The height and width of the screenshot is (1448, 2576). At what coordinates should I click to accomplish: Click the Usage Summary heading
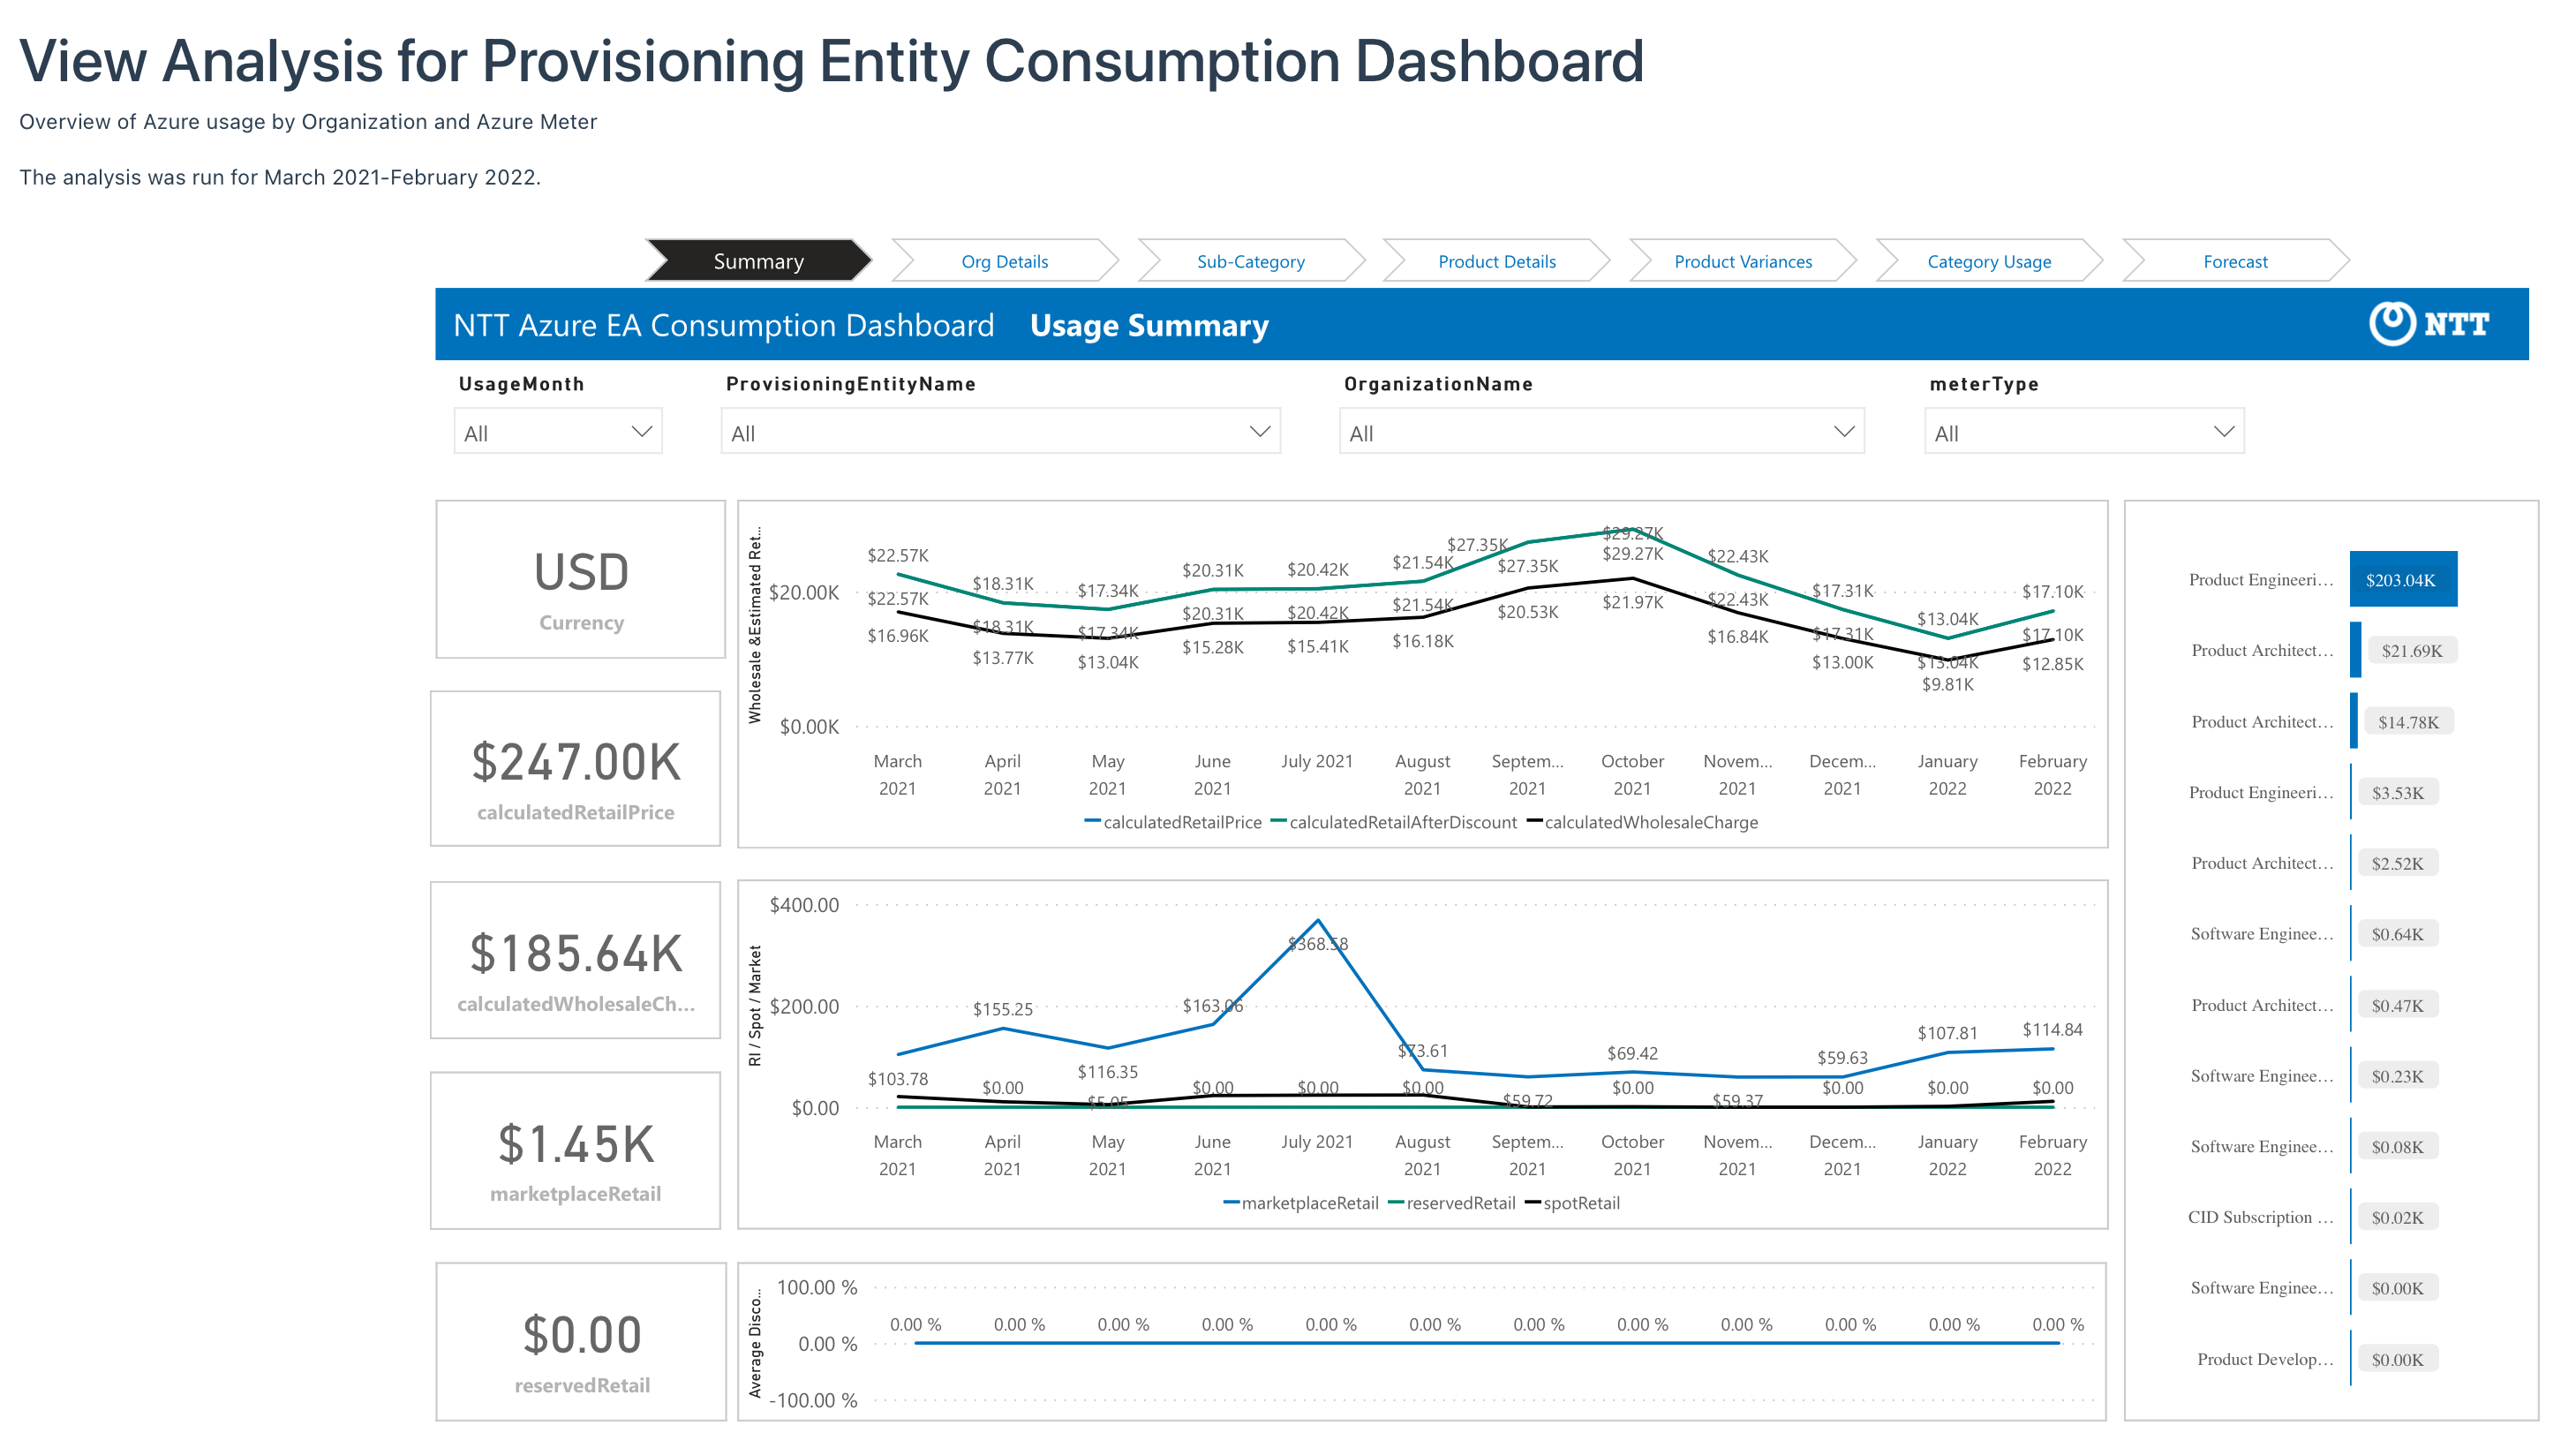point(1149,325)
